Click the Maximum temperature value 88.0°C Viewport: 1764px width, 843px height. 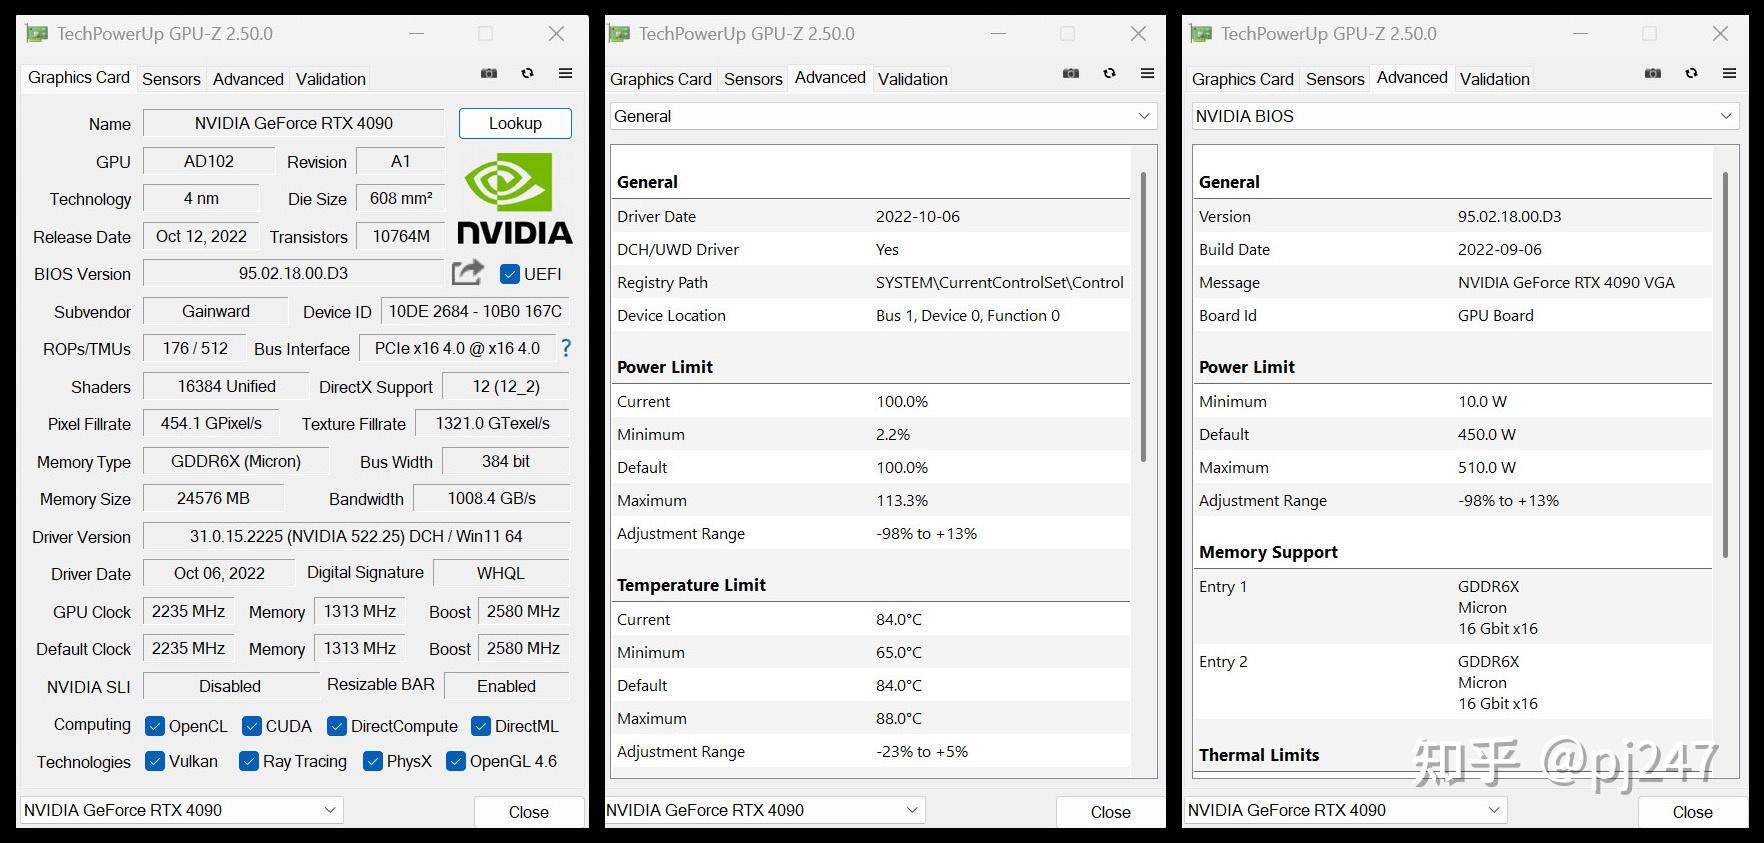(899, 719)
